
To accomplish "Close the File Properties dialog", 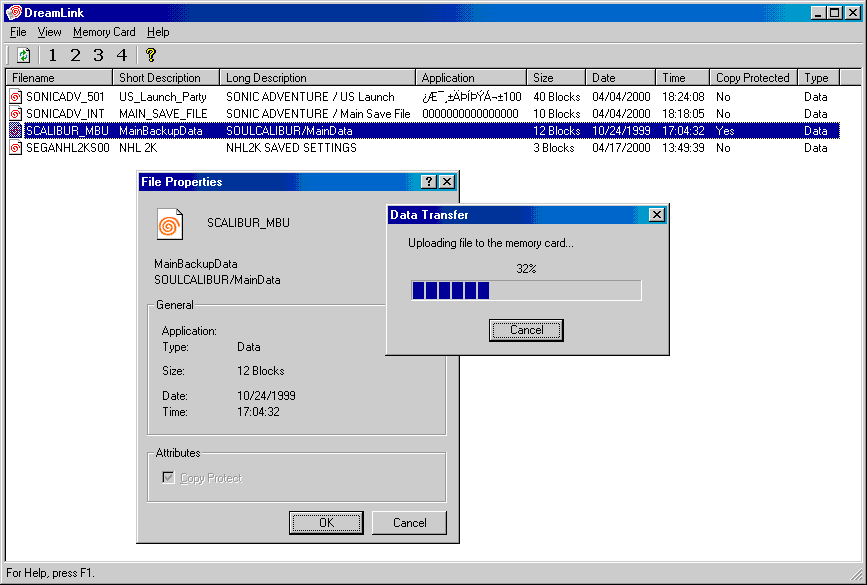I will coord(447,181).
